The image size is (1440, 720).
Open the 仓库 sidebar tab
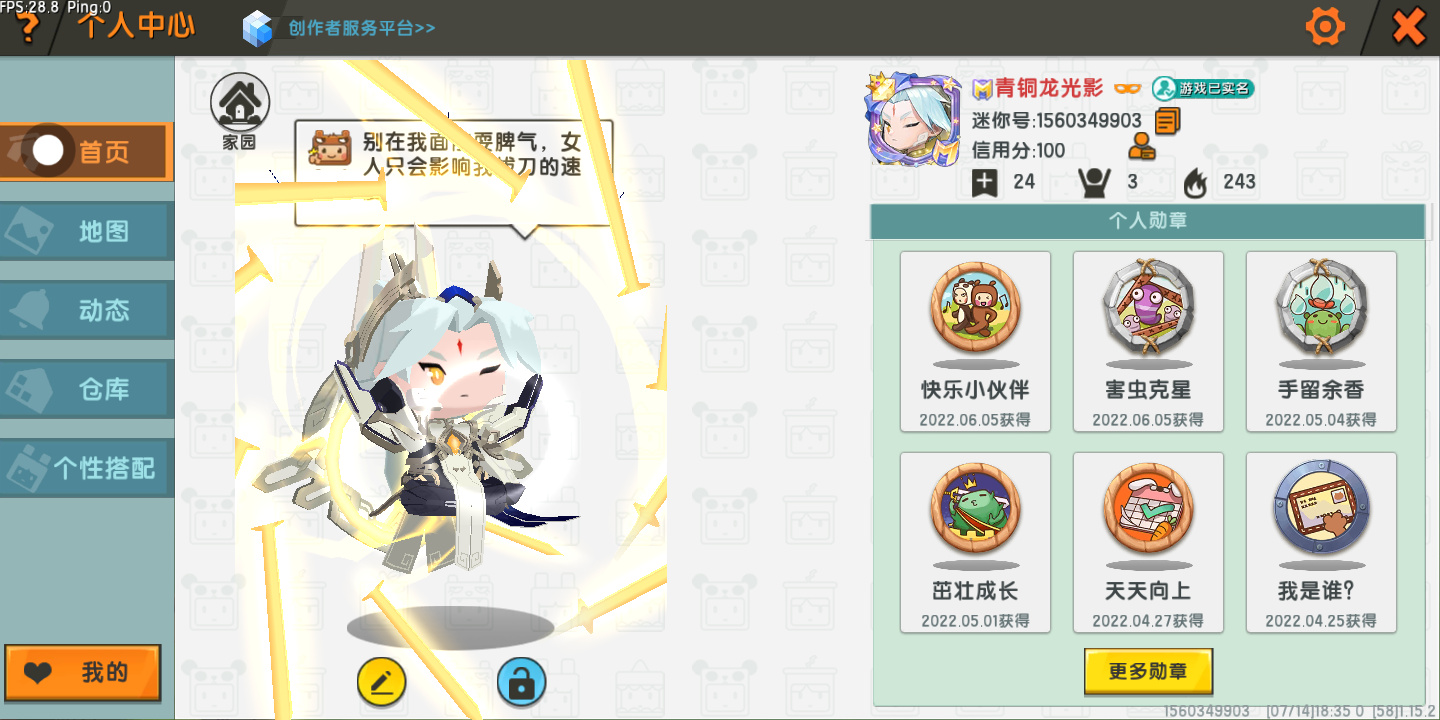pos(87,389)
